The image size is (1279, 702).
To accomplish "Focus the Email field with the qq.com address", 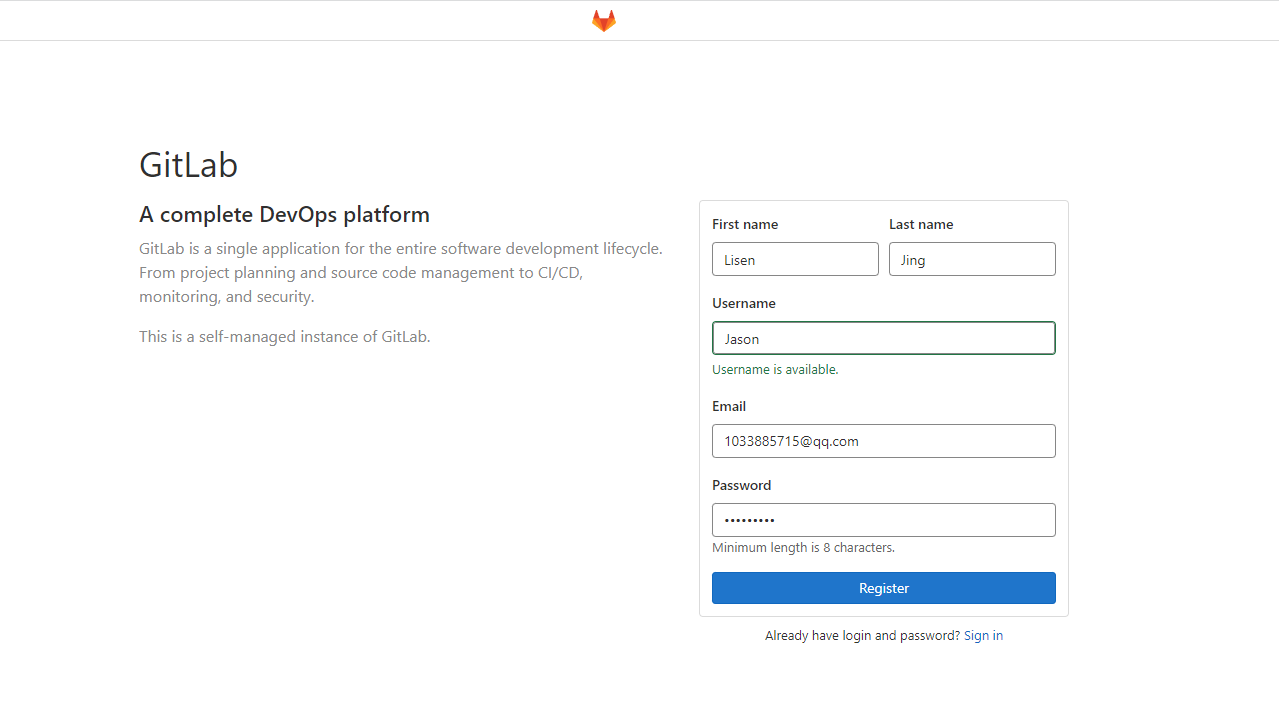I will (883, 441).
